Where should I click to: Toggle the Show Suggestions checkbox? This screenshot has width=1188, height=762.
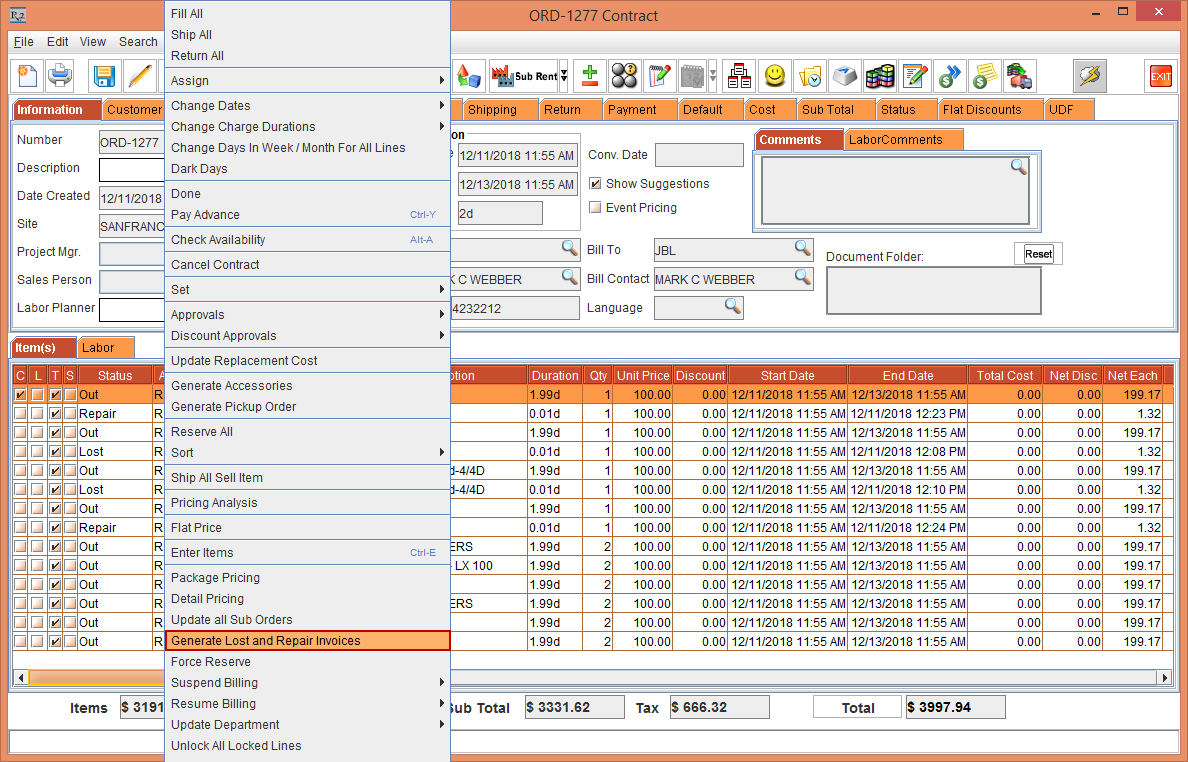click(596, 184)
